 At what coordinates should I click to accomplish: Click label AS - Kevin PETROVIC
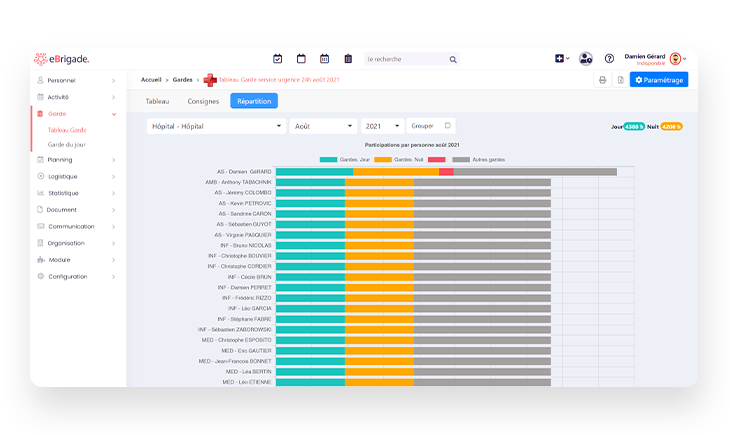tap(245, 204)
